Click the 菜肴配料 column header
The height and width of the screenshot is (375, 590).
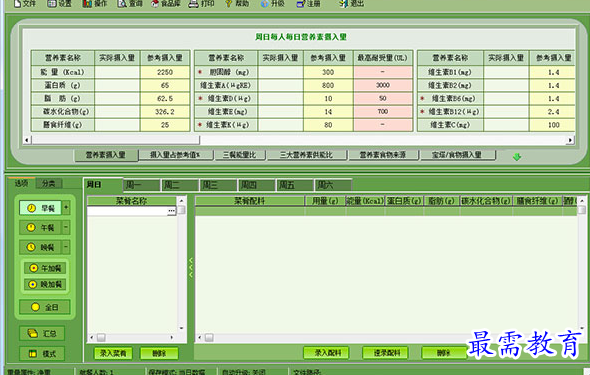249,201
